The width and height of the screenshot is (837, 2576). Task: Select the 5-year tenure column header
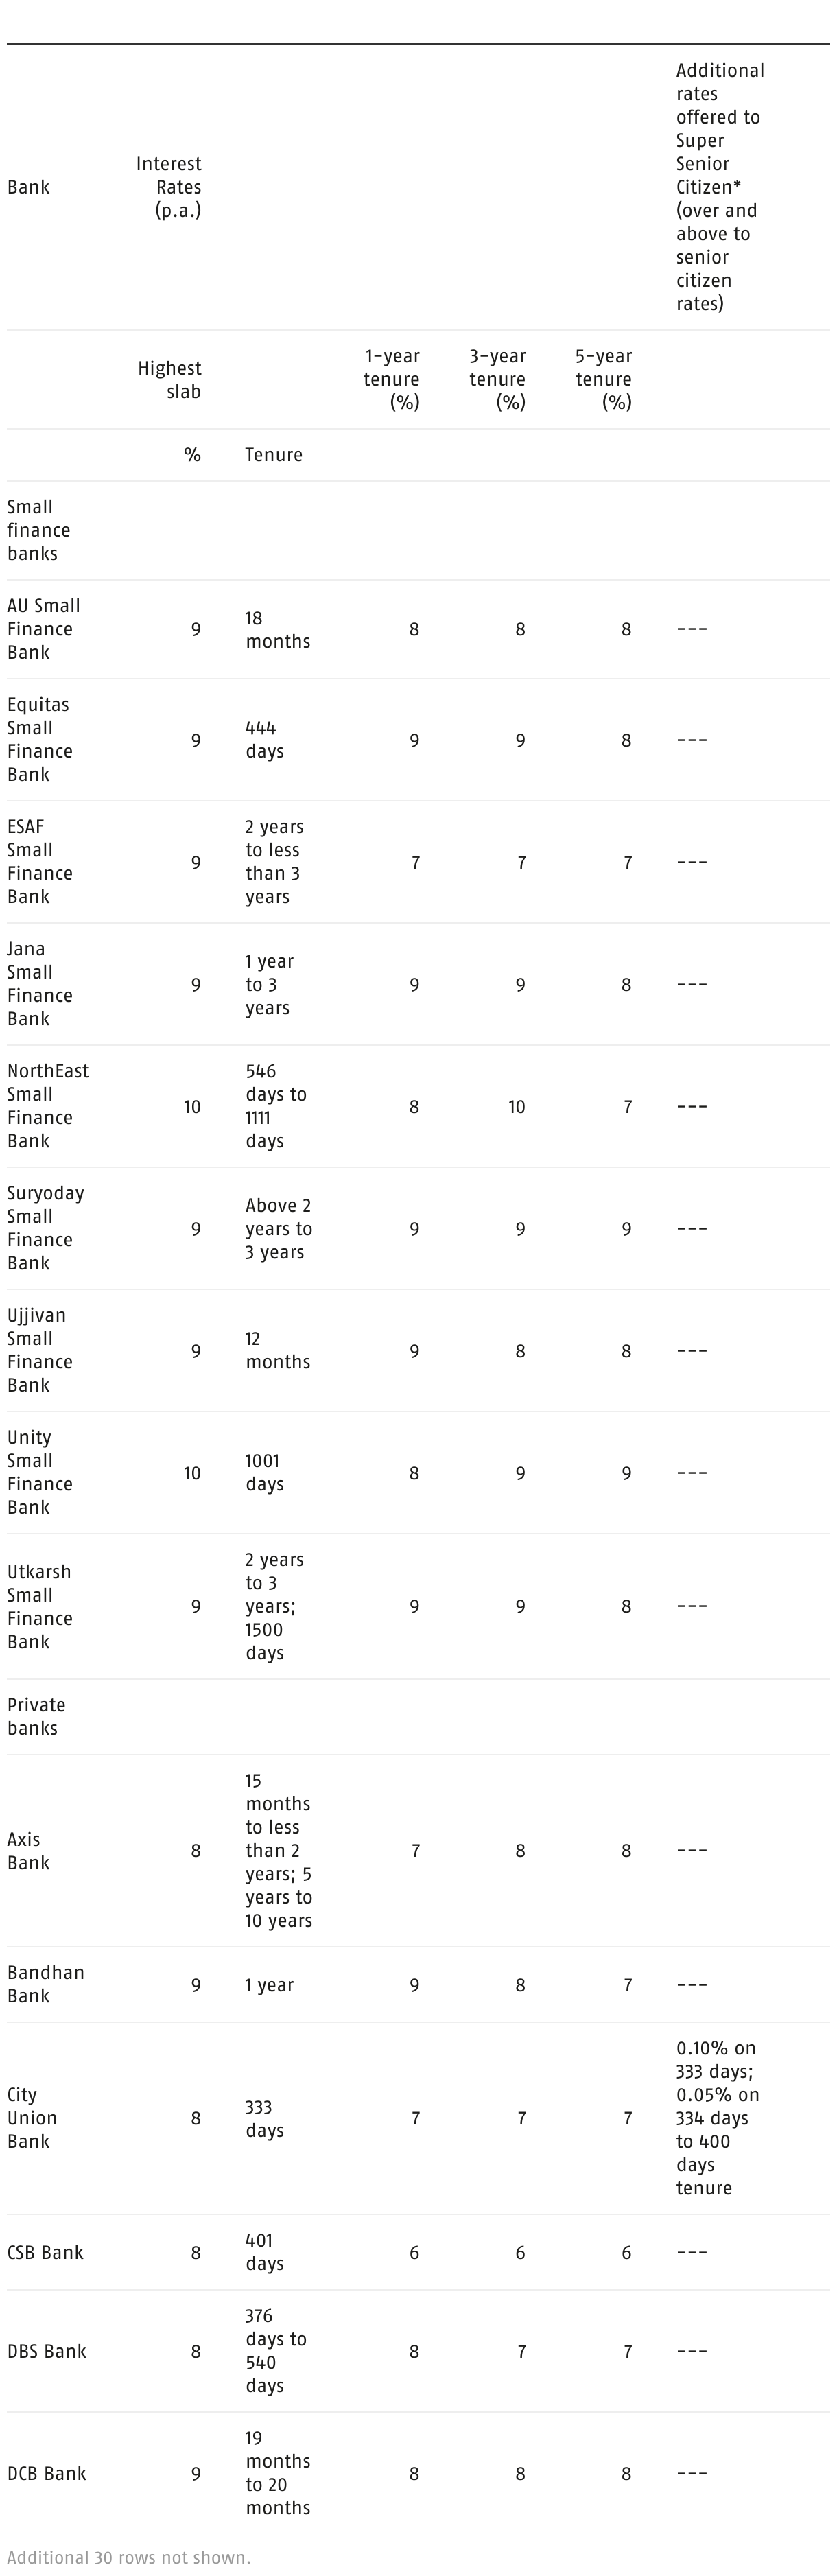tap(604, 379)
